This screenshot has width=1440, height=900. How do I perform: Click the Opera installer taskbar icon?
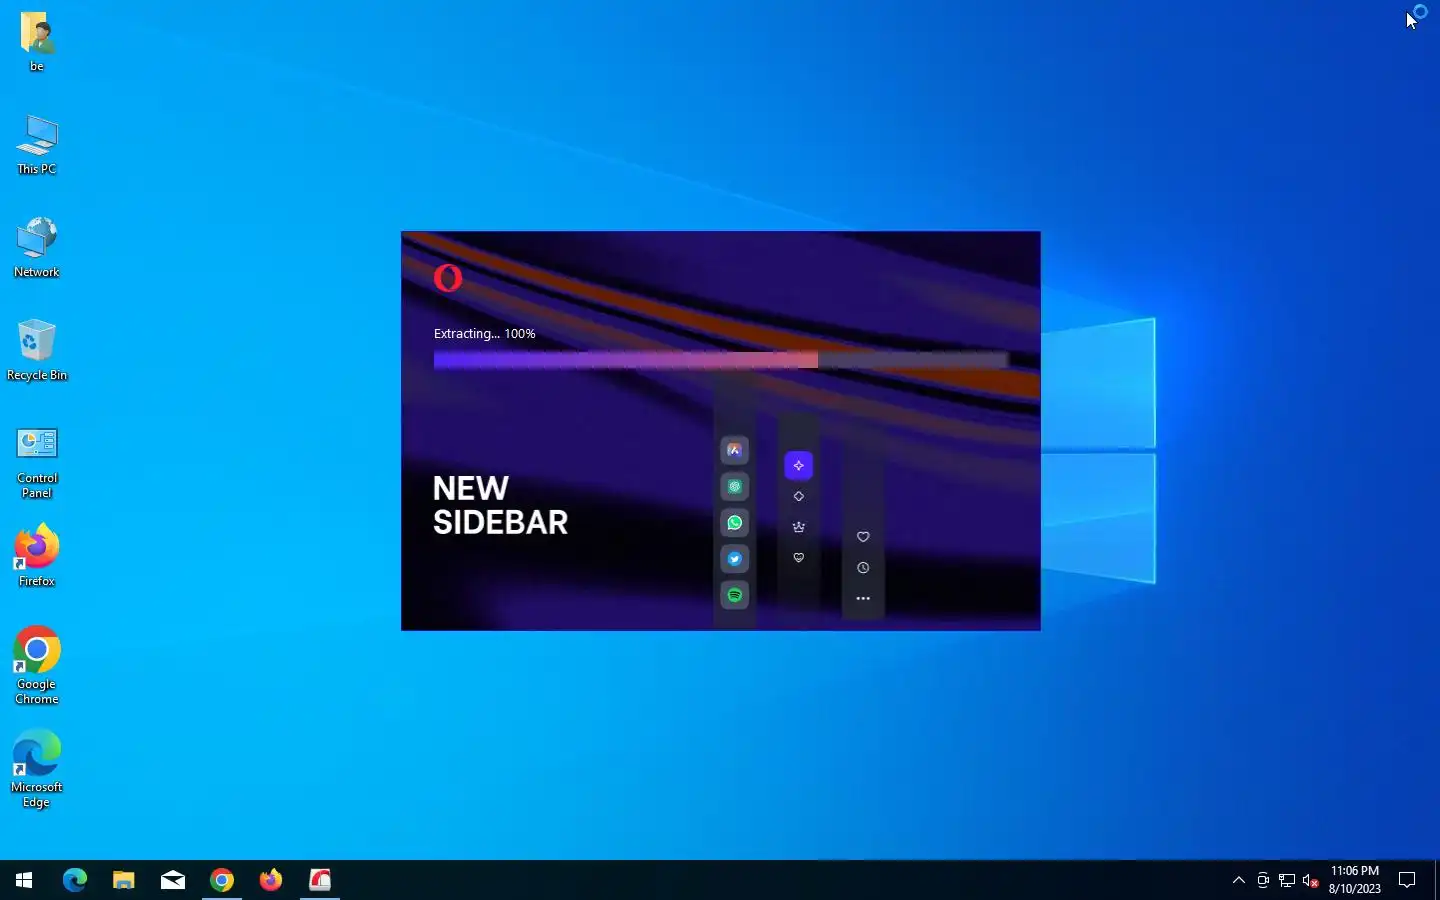(320, 880)
